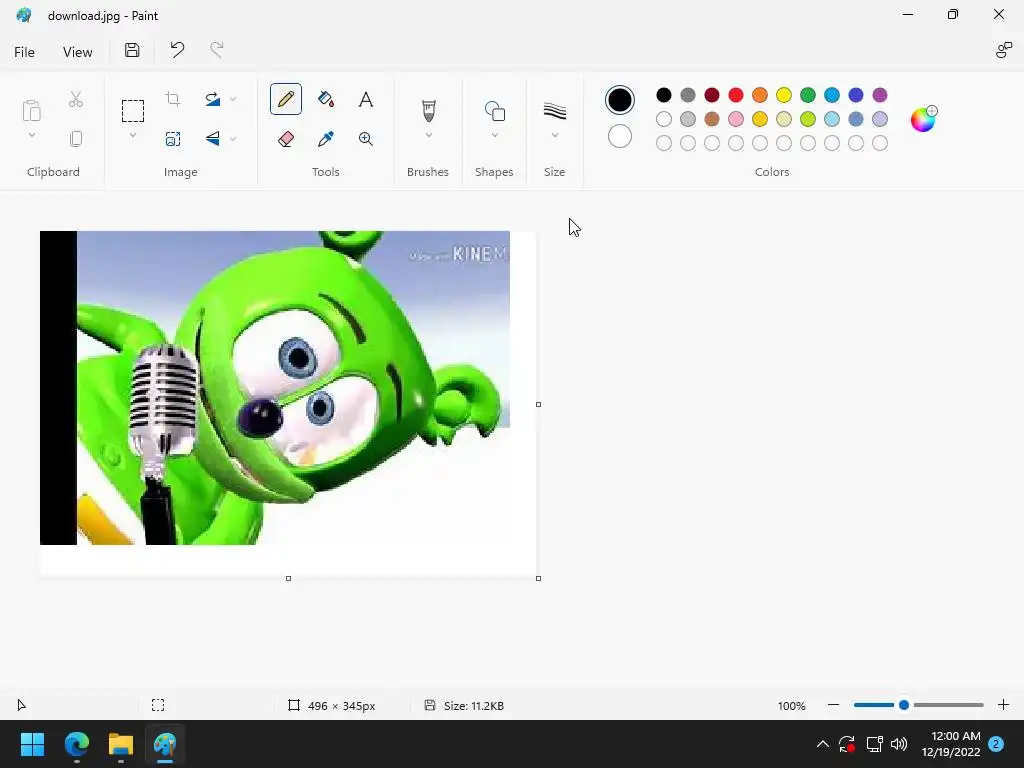Click the selection size icon in status bar

pyautogui.click(x=158, y=705)
